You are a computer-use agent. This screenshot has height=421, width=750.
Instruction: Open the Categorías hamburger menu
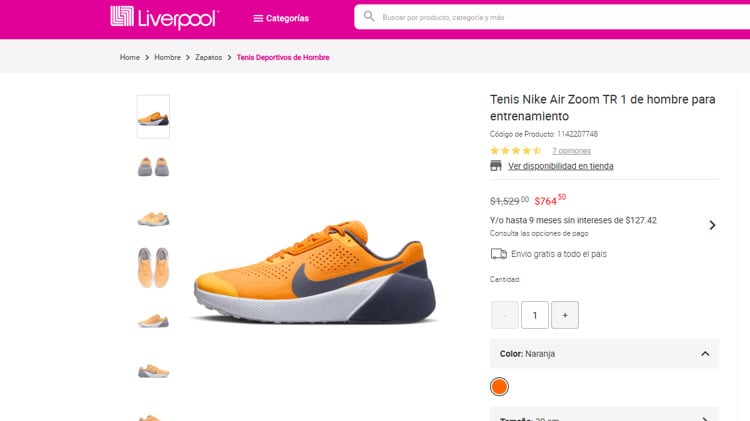pyautogui.click(x=281, y=18)
